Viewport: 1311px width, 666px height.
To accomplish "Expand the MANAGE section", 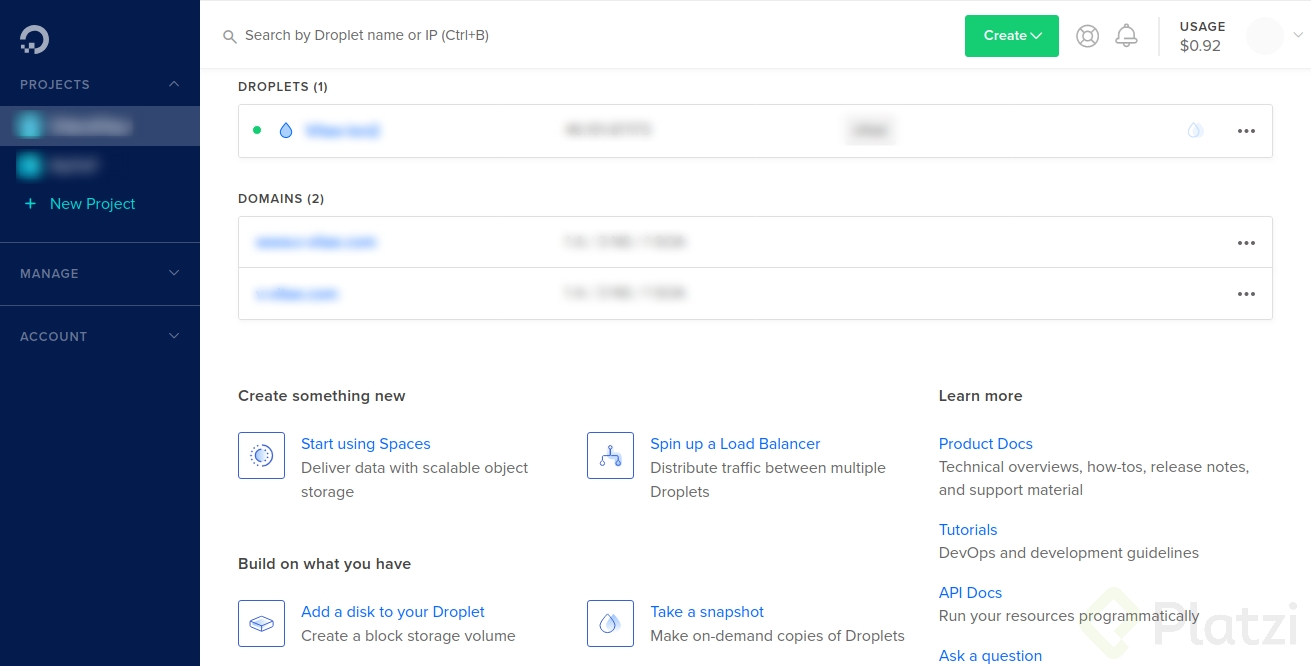I will (x=171, y=273).
